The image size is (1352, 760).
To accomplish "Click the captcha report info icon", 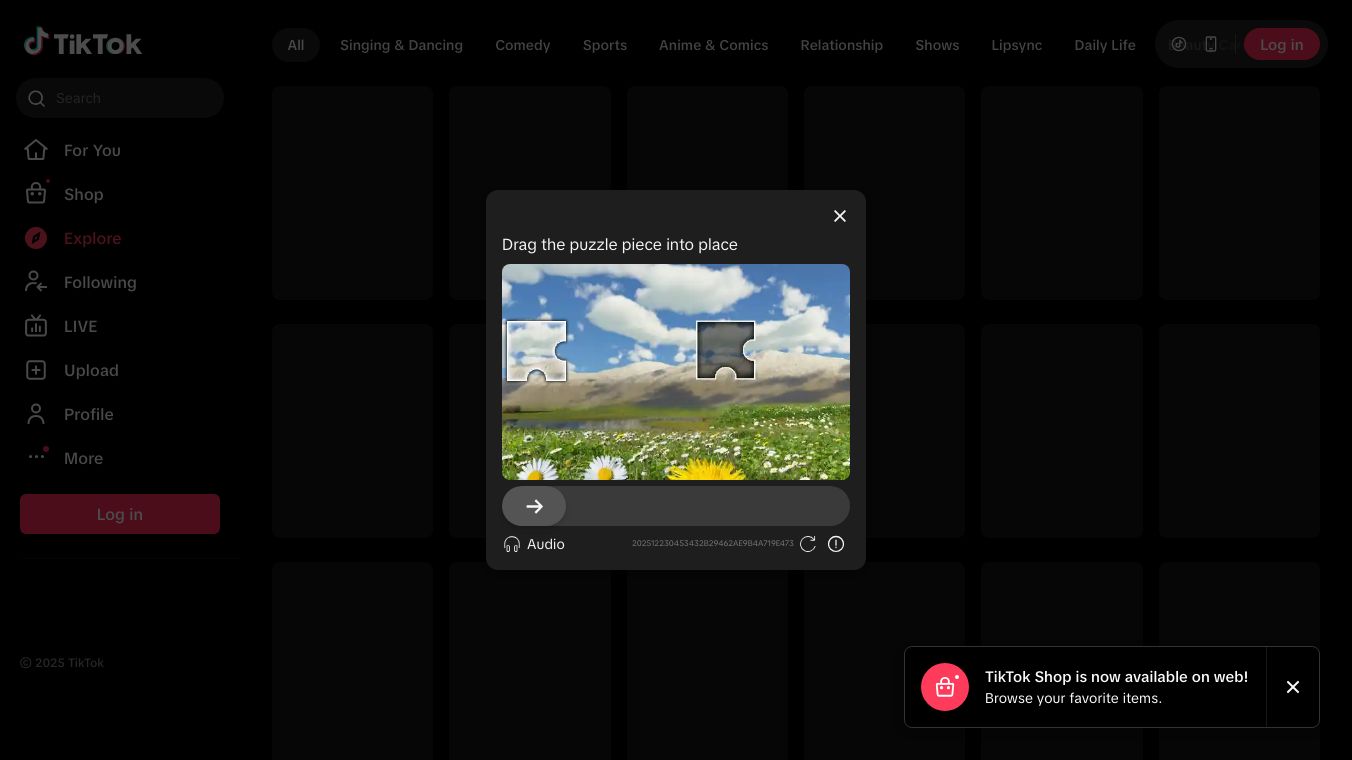I will pyautogui.click(x=836, y=544).
